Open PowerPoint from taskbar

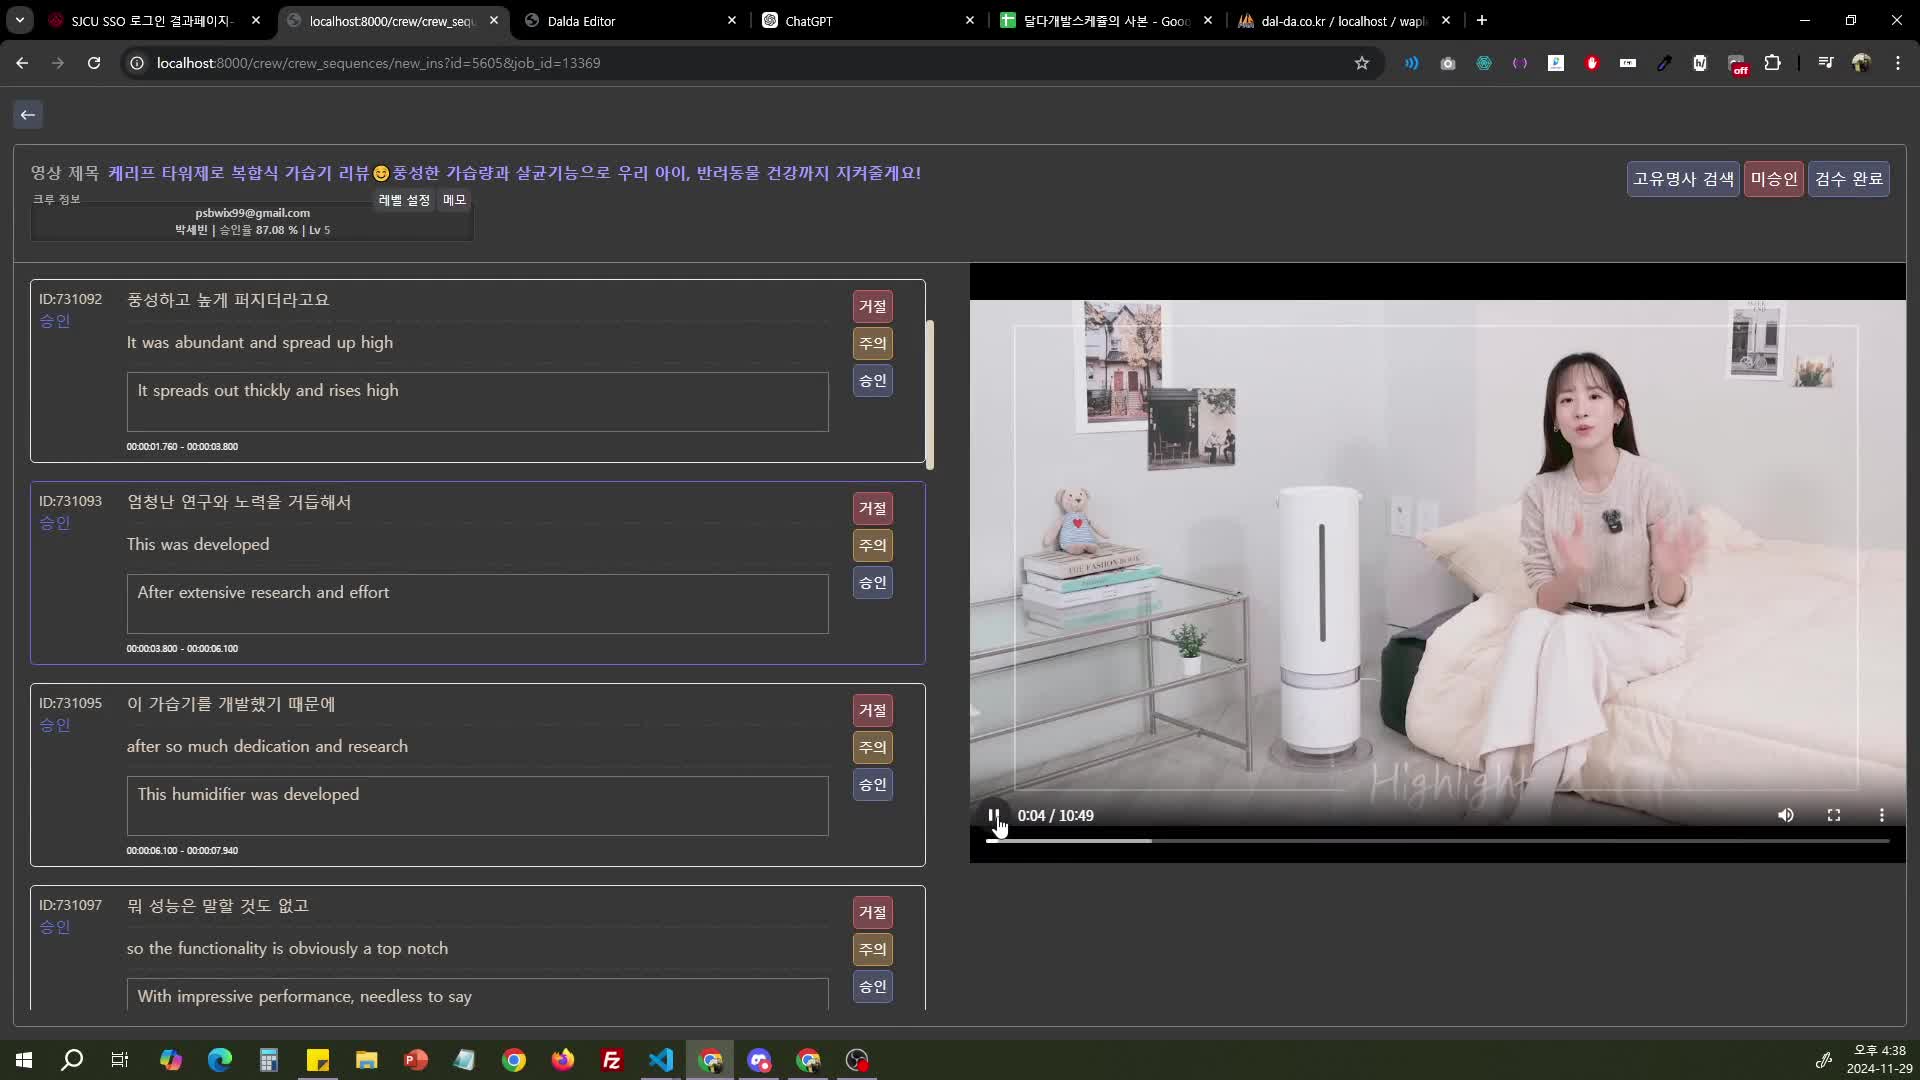click(416, 1060)
